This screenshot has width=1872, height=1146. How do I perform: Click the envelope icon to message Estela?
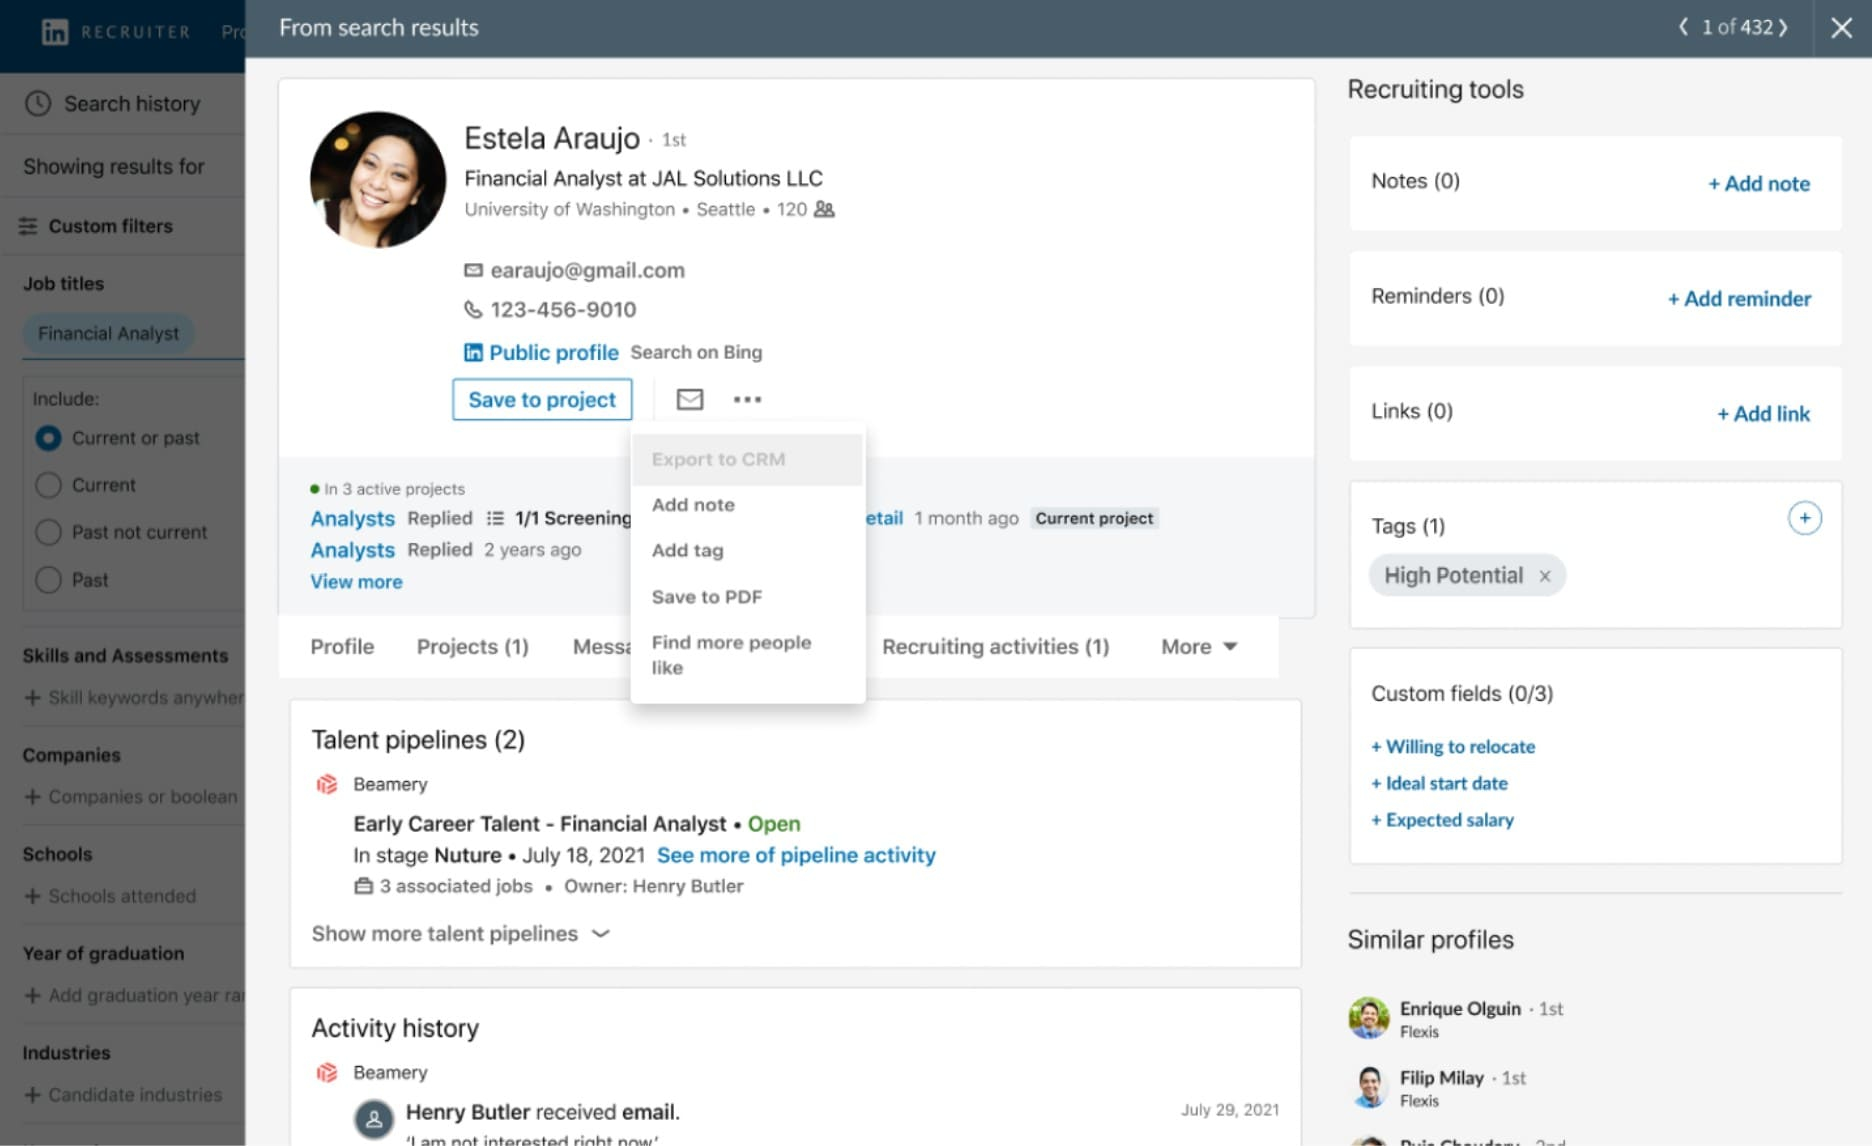point(688,399)
